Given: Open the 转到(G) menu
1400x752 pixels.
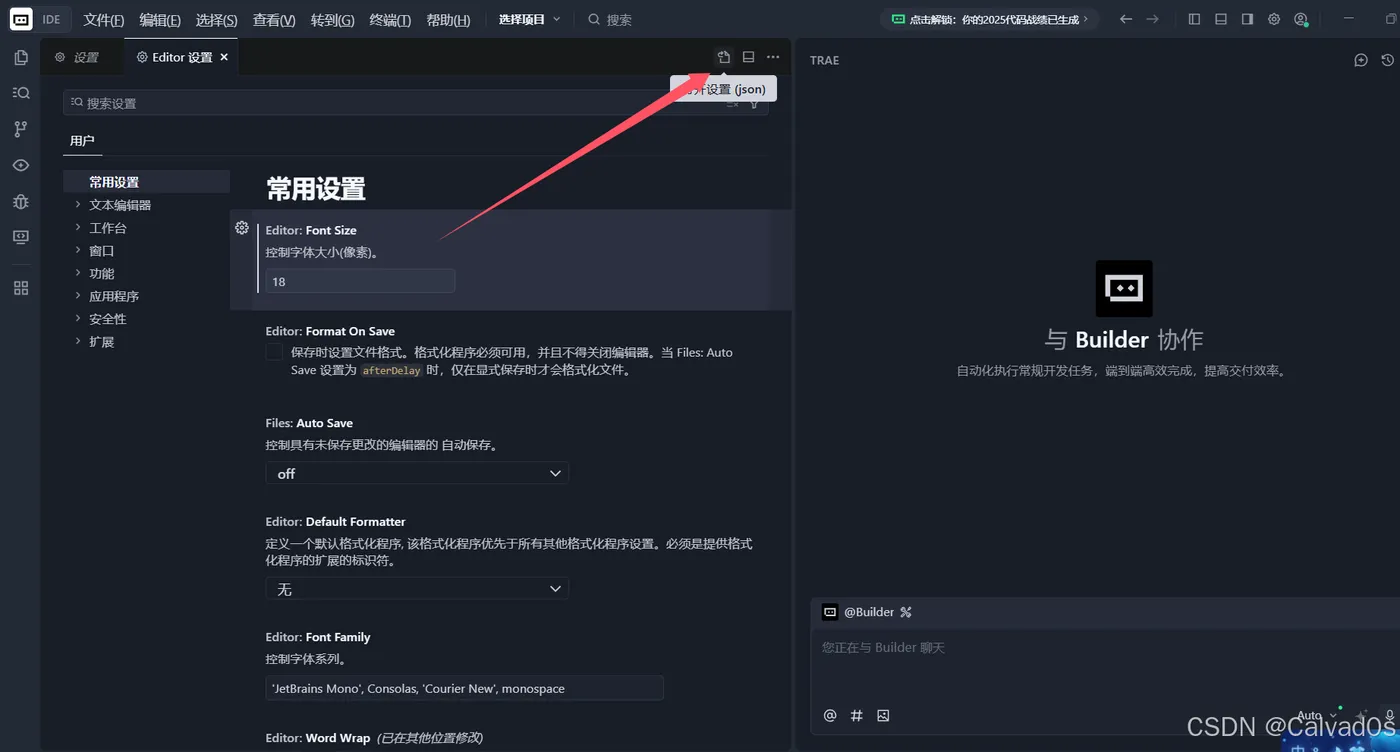Looking at the screenshot, I should point(333,20).
